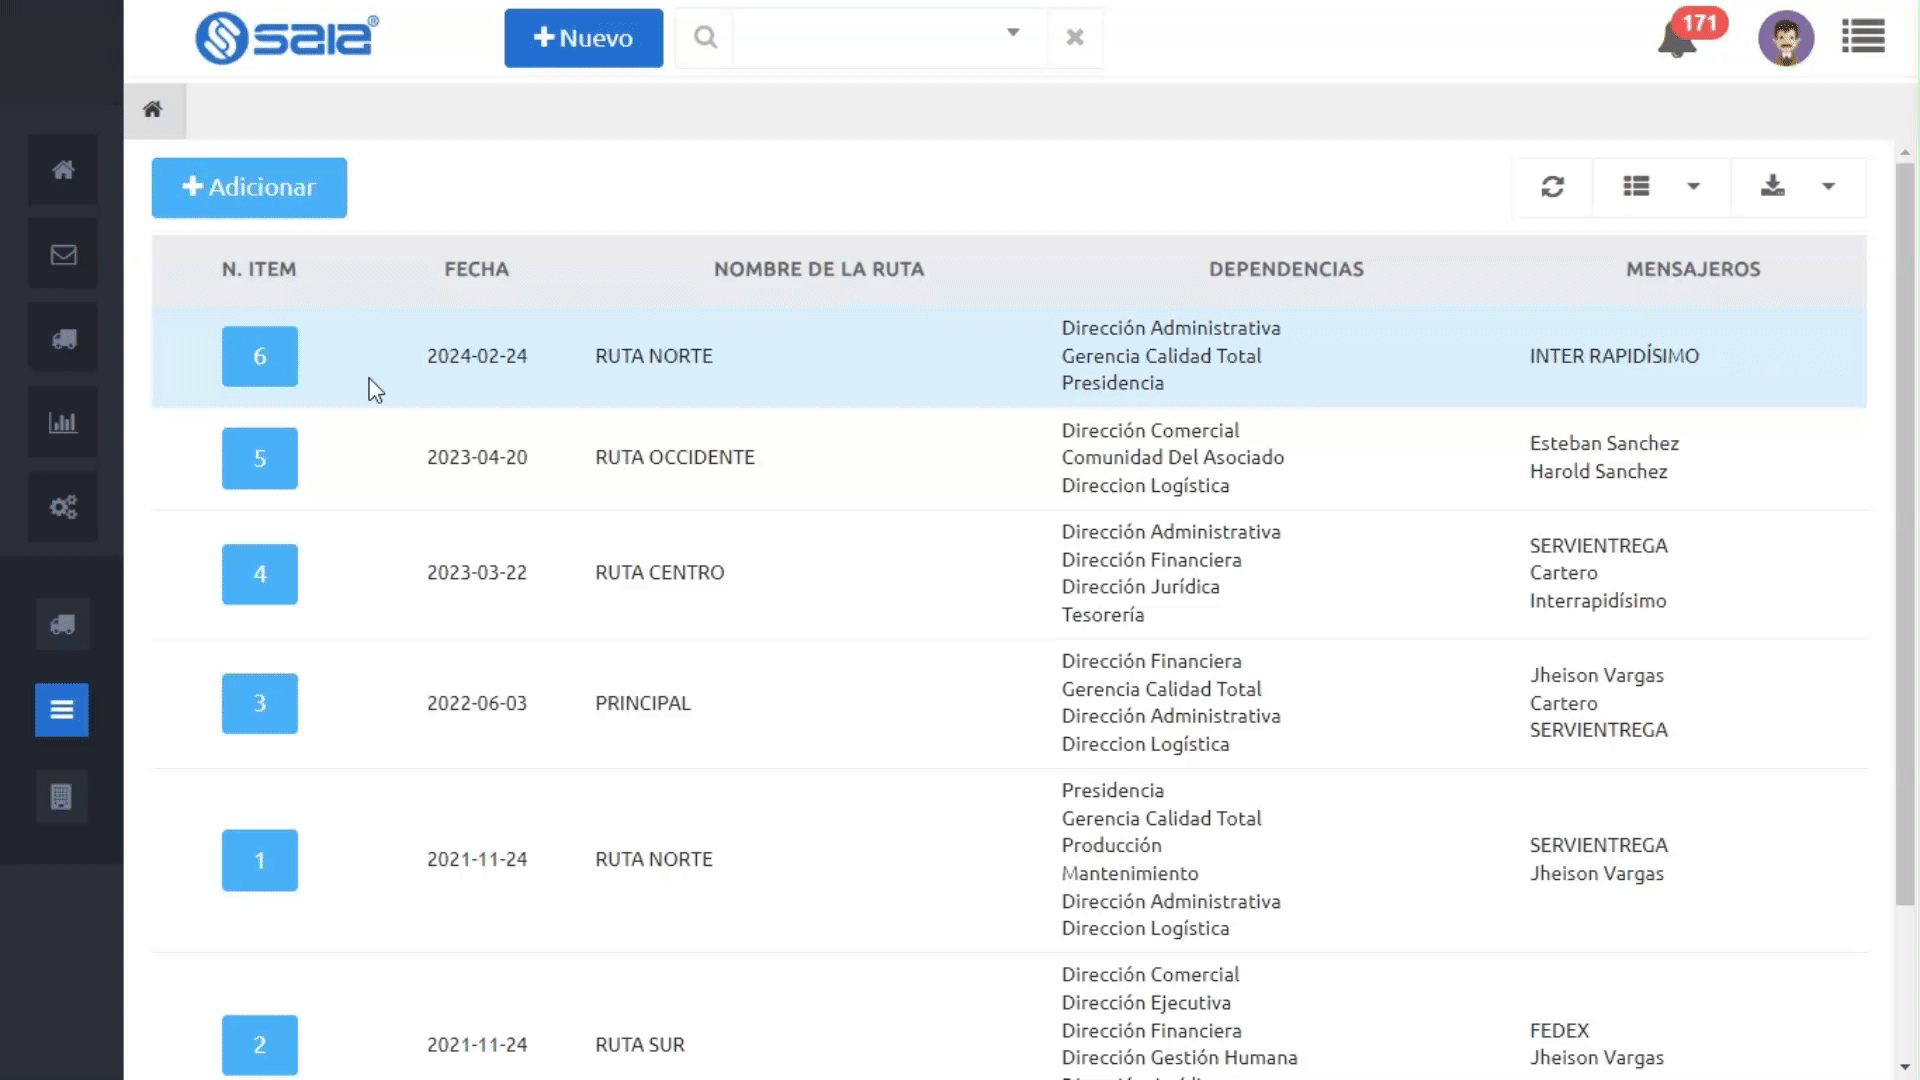Open the calculator sidebar icon
1920x1080 pixels.
coord(61,797)
